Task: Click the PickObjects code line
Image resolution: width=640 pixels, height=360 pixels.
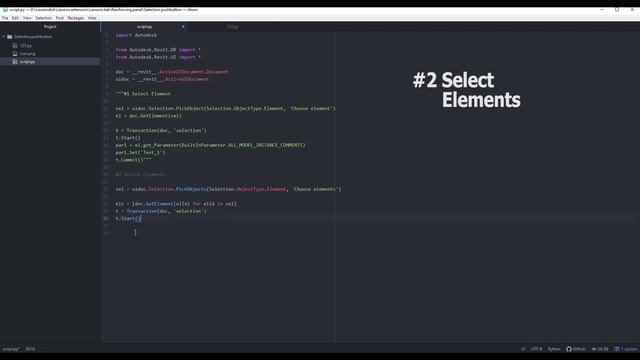Action: pos(228,189)
